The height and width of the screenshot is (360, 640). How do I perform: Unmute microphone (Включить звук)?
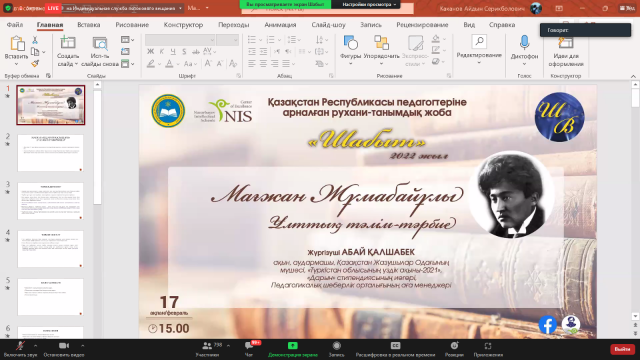tap(20, 346)
